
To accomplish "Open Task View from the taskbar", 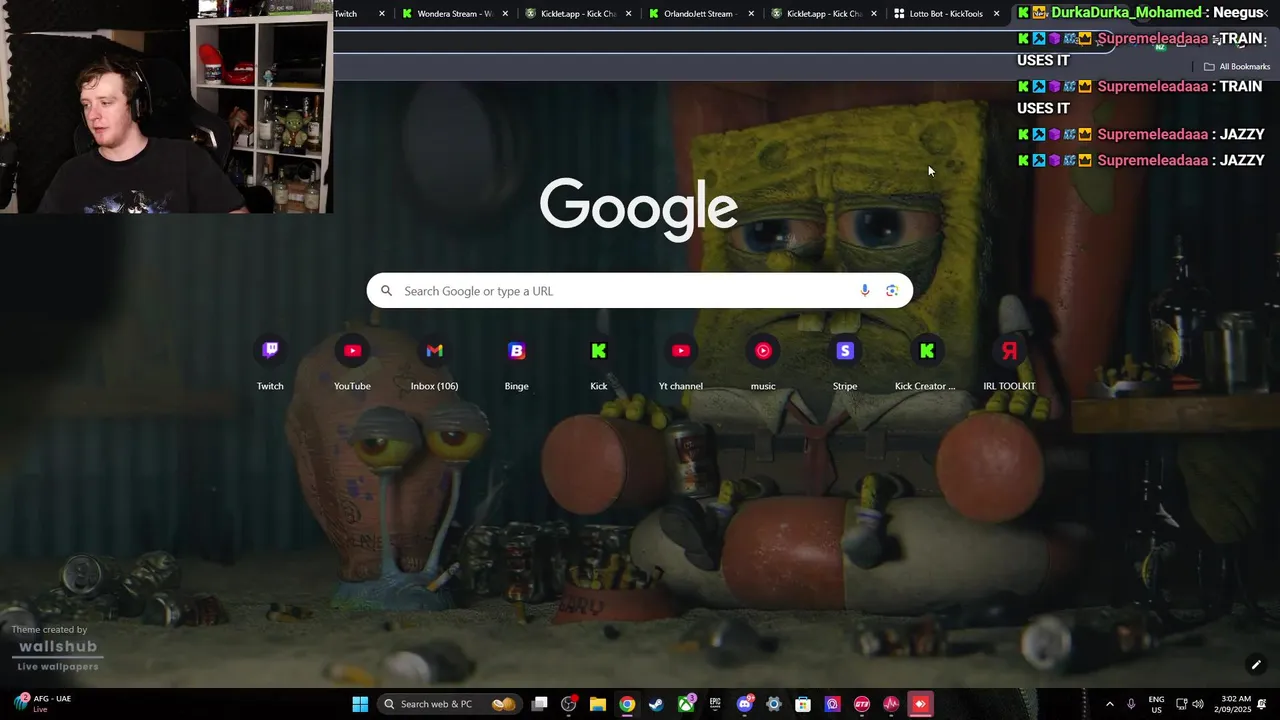I will click(540, 704).
